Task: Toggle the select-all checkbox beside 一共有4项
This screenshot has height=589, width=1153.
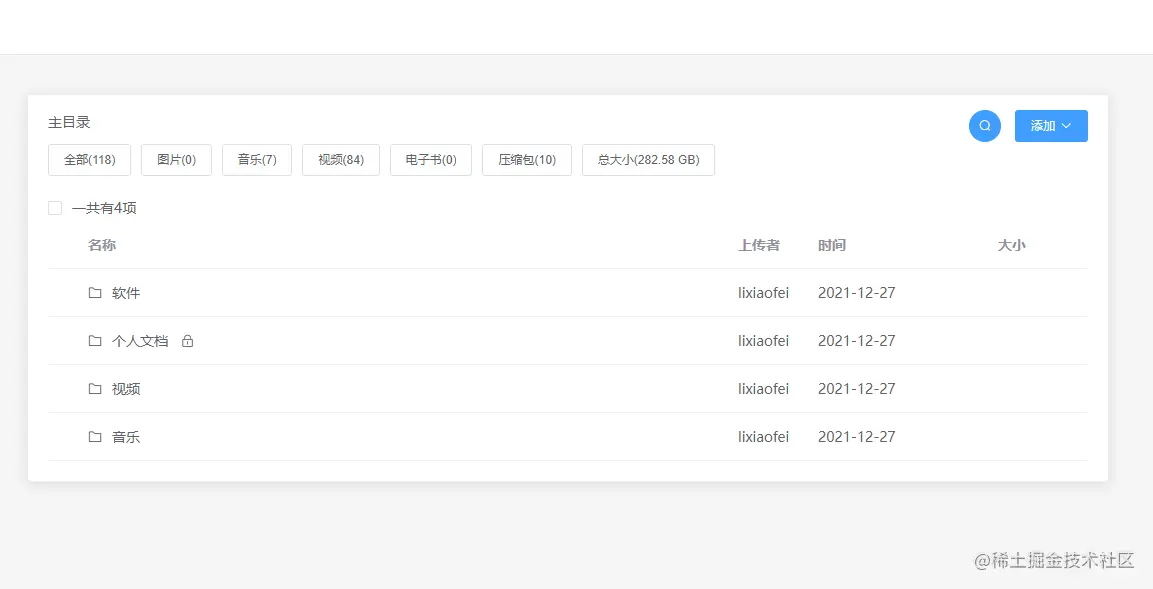Action: 55,207
